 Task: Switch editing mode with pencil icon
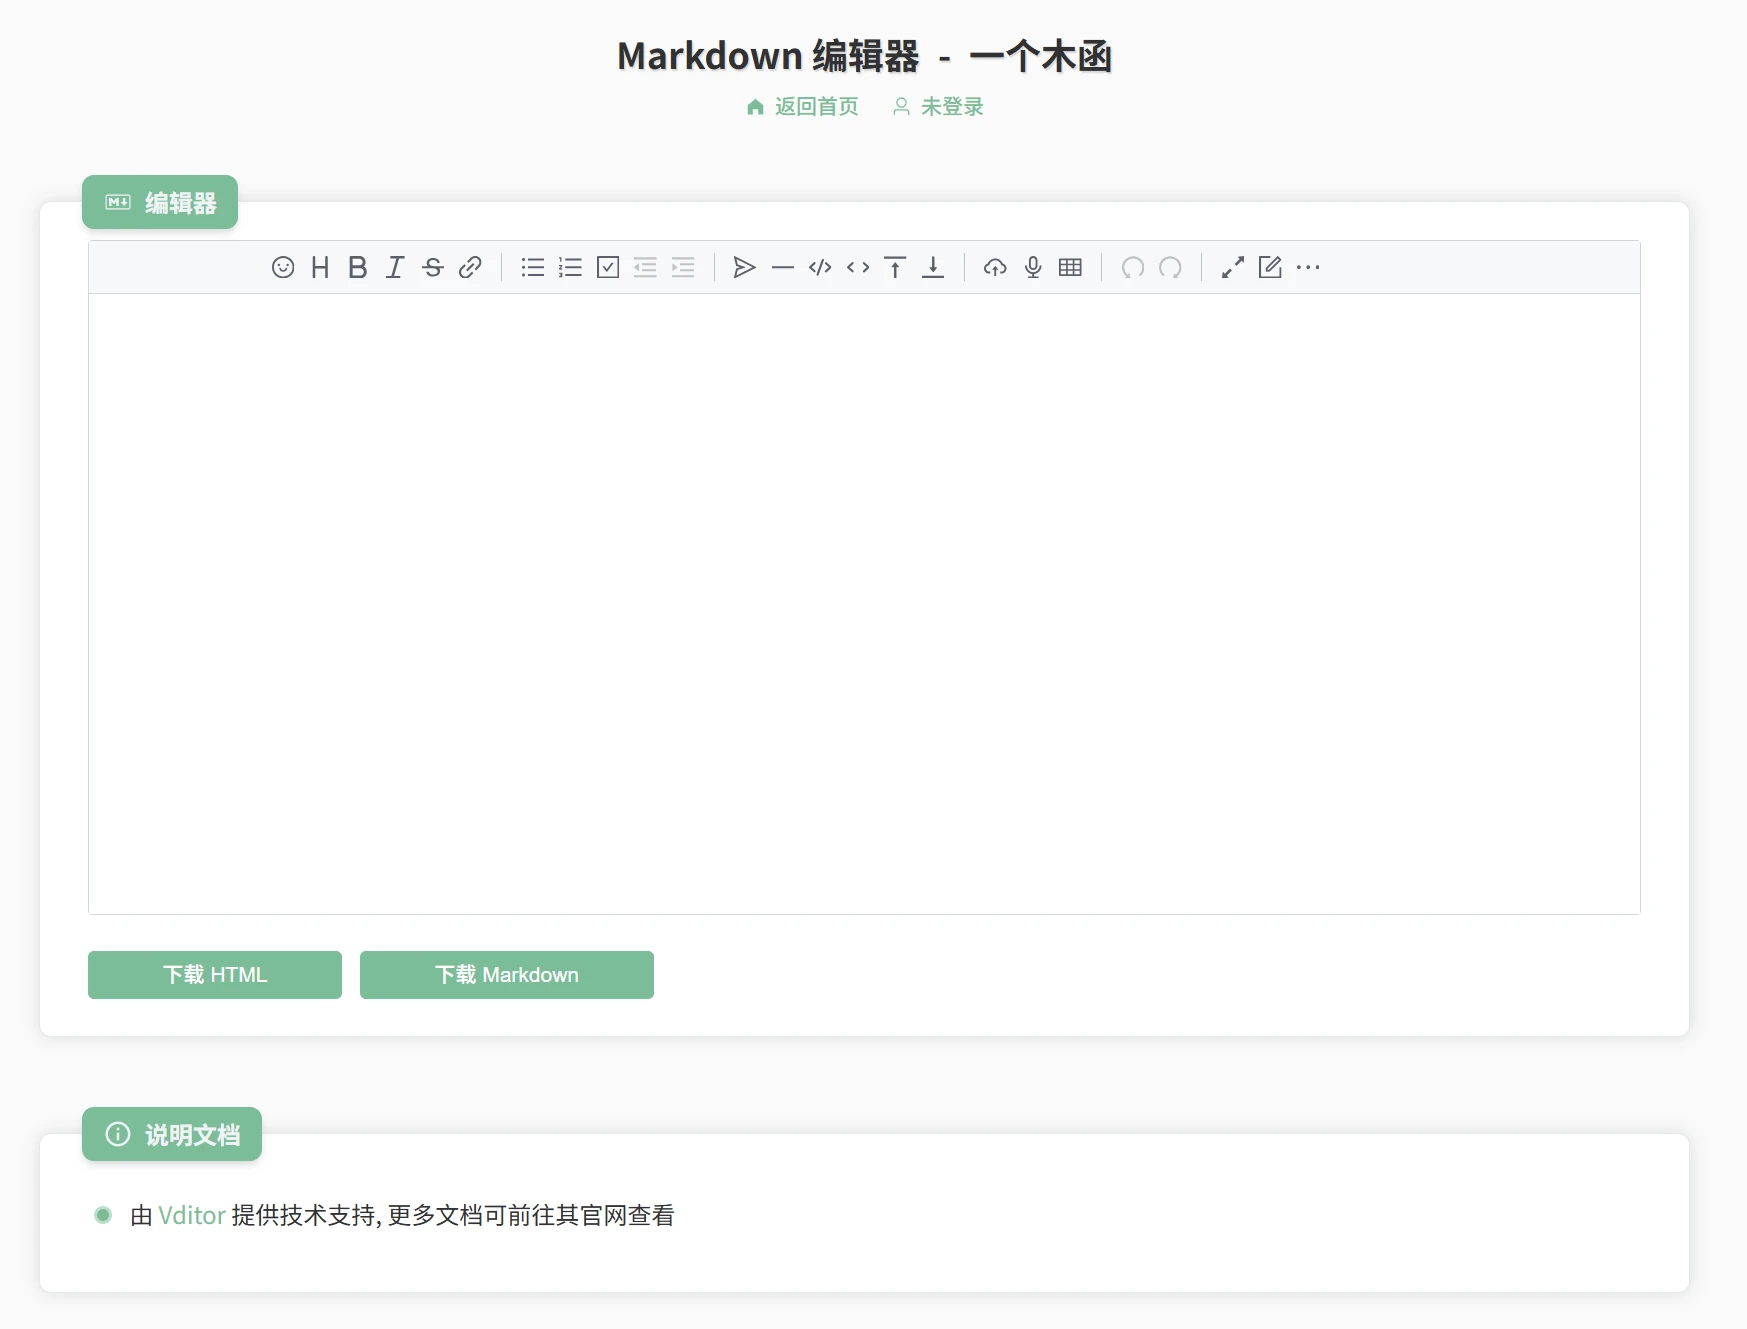pos(1270,267)
